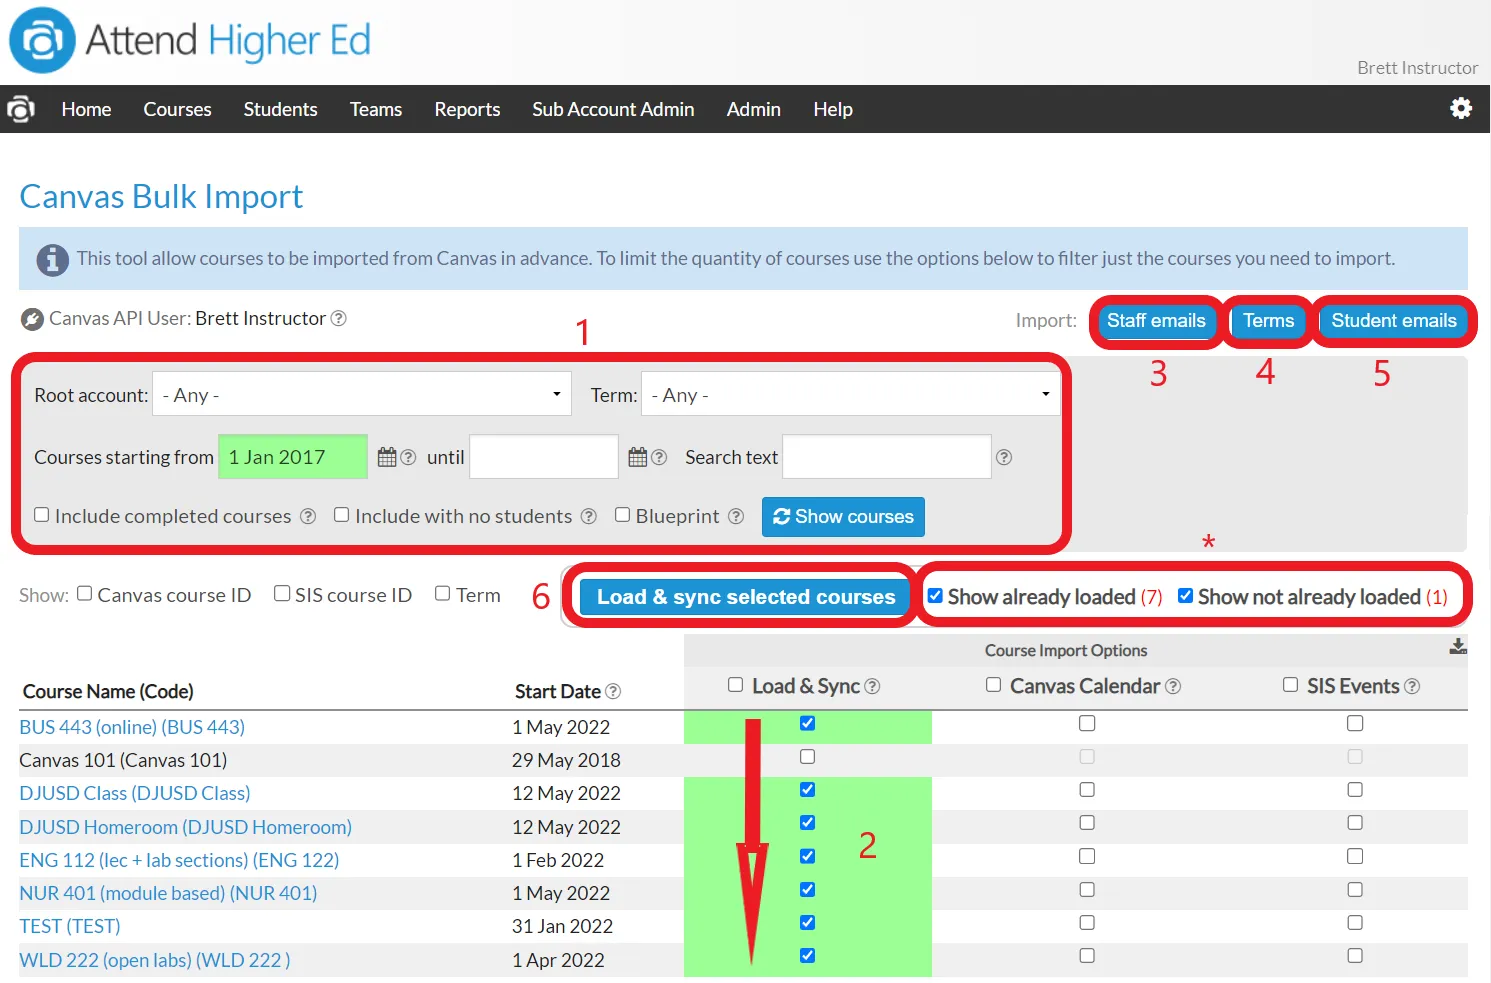Click the Student emails import button
Screen dimensions: 1491x983
pyautogui.click(x=1394, y=321)
